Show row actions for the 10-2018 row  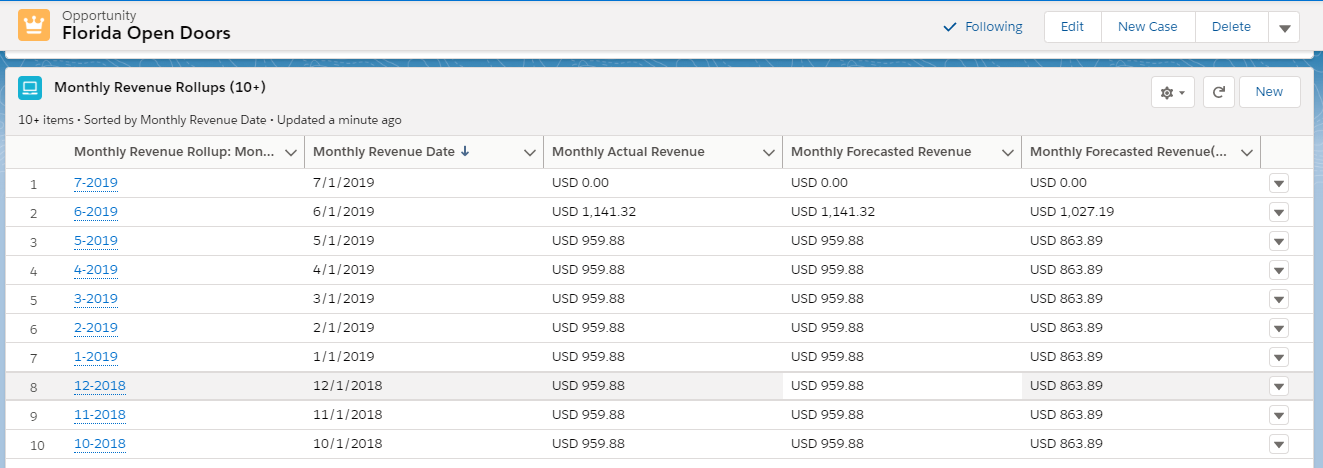[1279, 444]
